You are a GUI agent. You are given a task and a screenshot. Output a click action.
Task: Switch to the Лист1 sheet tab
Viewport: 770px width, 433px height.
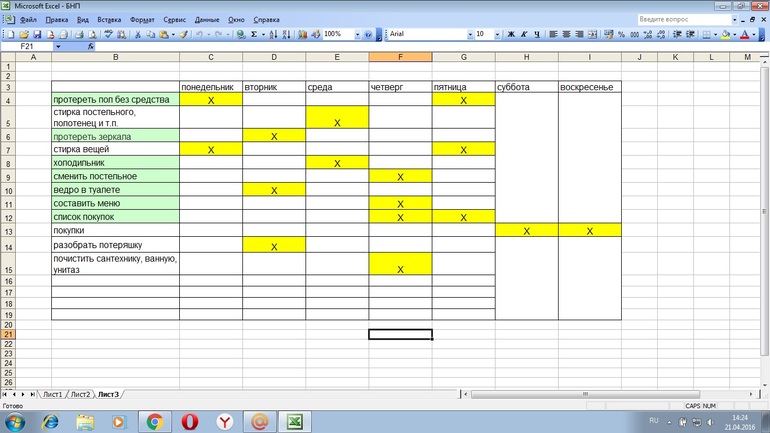coord(52,395)
